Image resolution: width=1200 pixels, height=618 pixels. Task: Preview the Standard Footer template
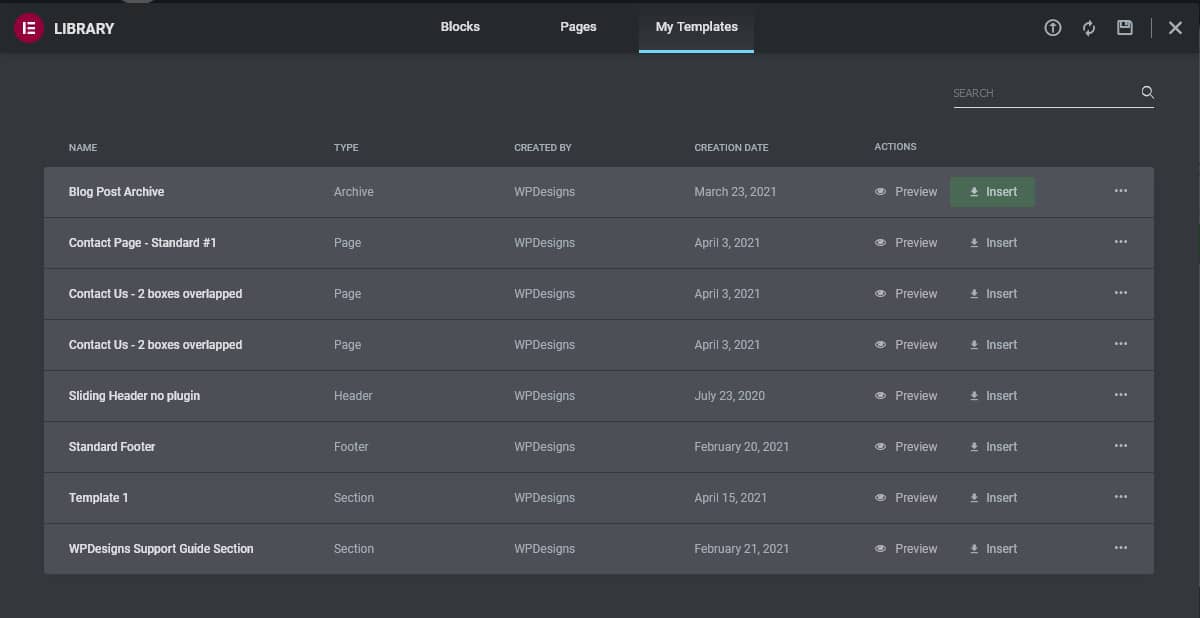click(906, 447)
